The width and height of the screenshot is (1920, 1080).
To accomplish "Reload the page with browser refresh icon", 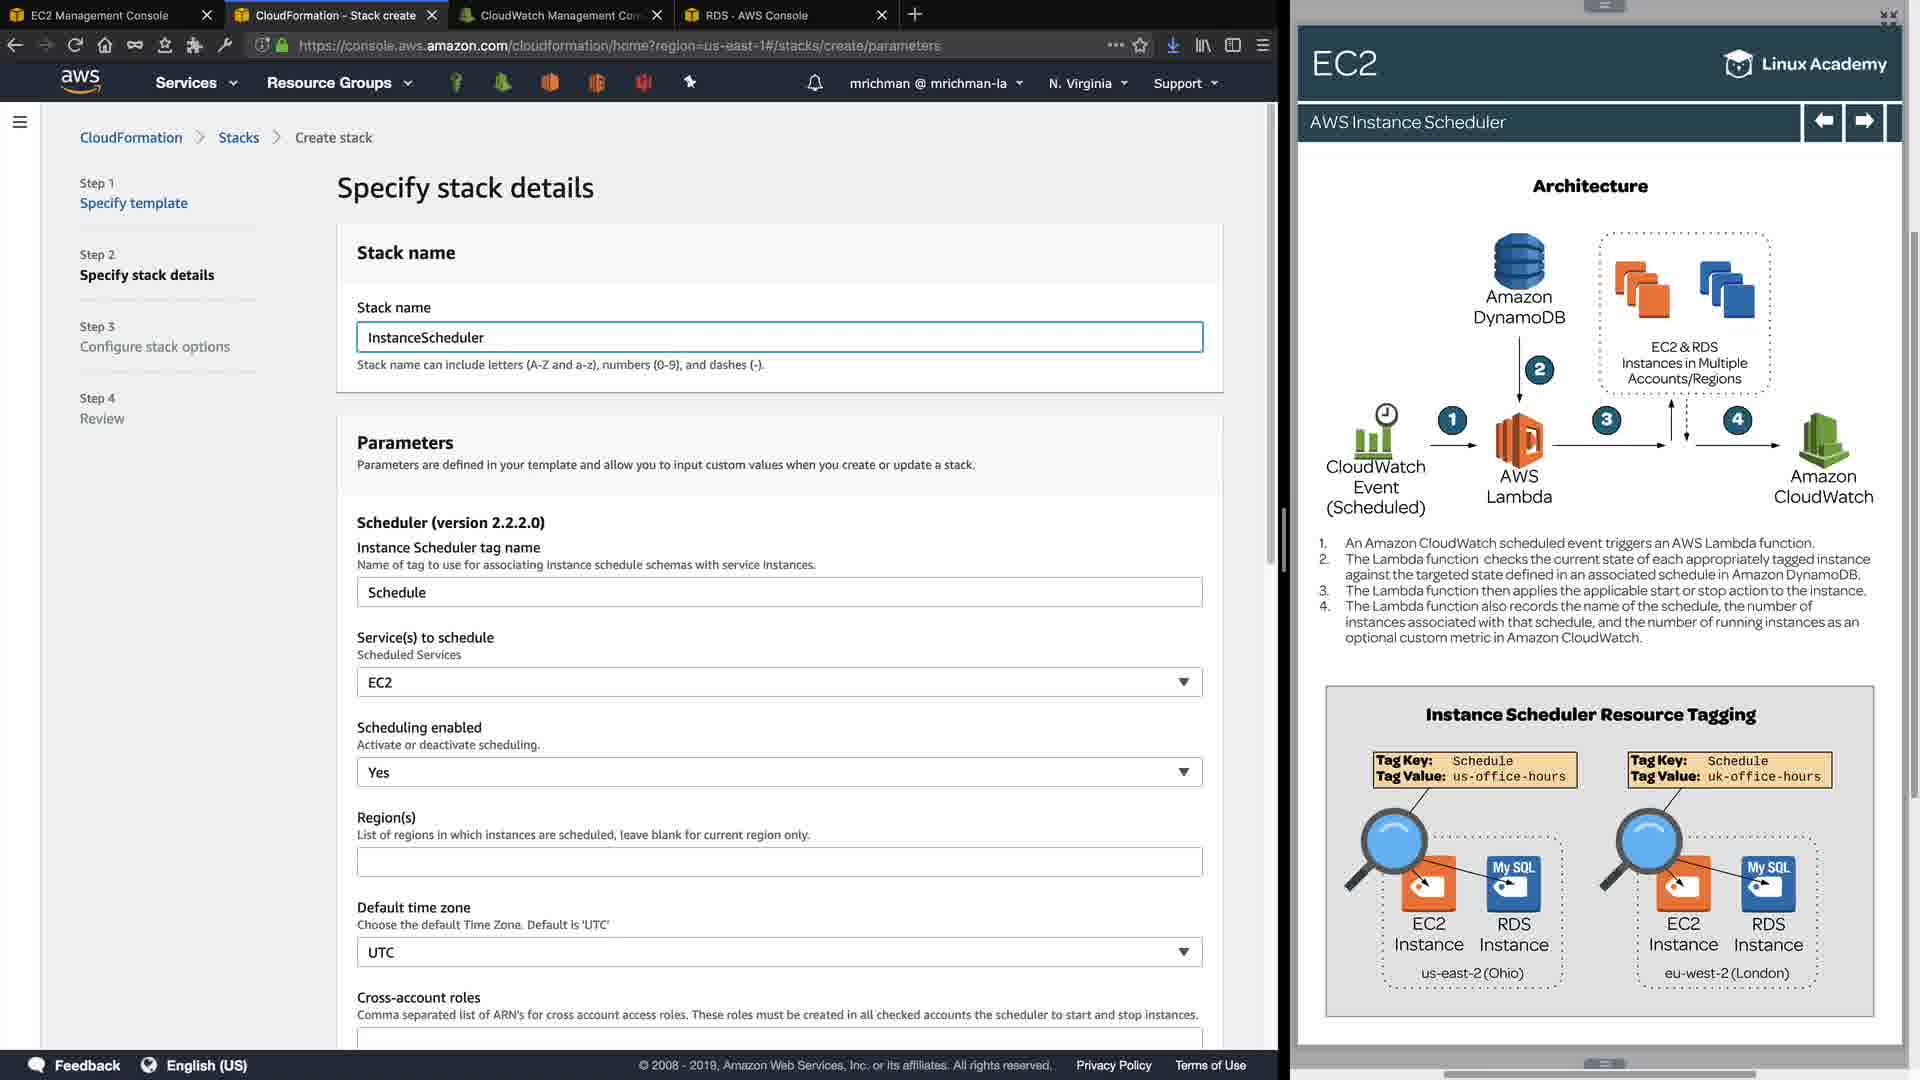I will point(75,45).
